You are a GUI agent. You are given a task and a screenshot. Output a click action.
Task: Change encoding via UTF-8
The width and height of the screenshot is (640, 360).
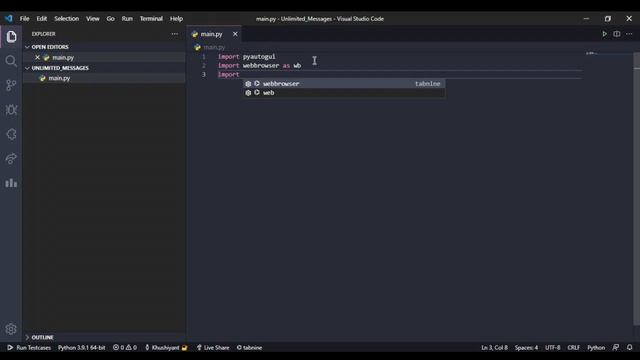pos(553,347)
